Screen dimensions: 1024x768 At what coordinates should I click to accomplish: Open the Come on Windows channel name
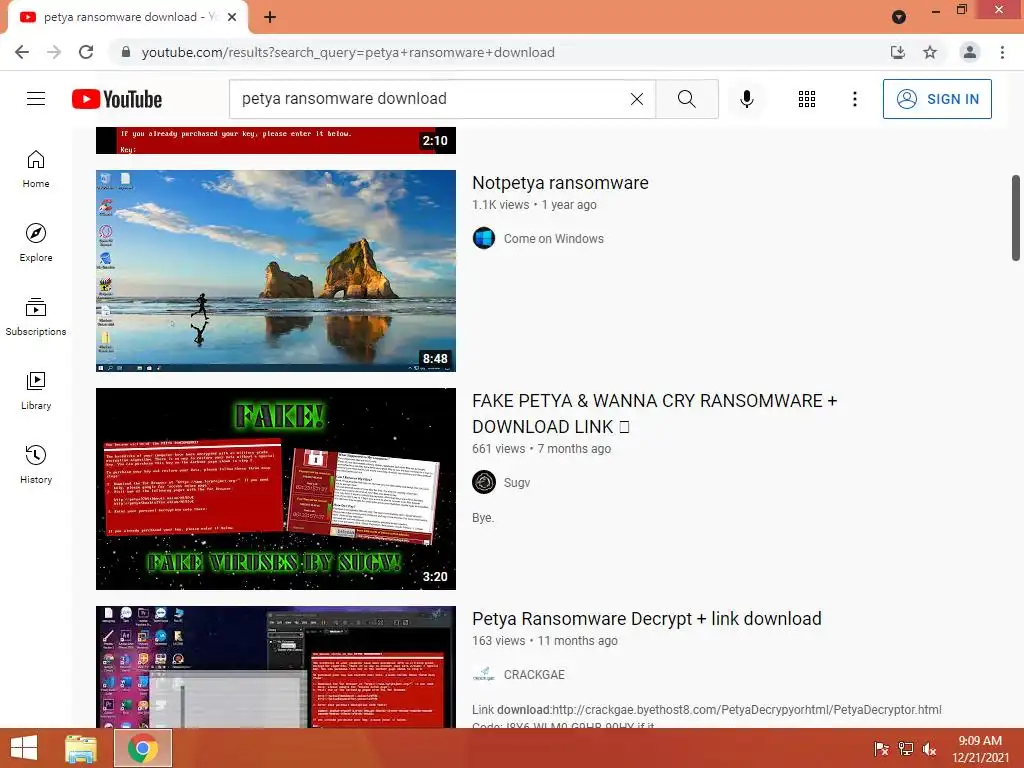tap(553, 238)
